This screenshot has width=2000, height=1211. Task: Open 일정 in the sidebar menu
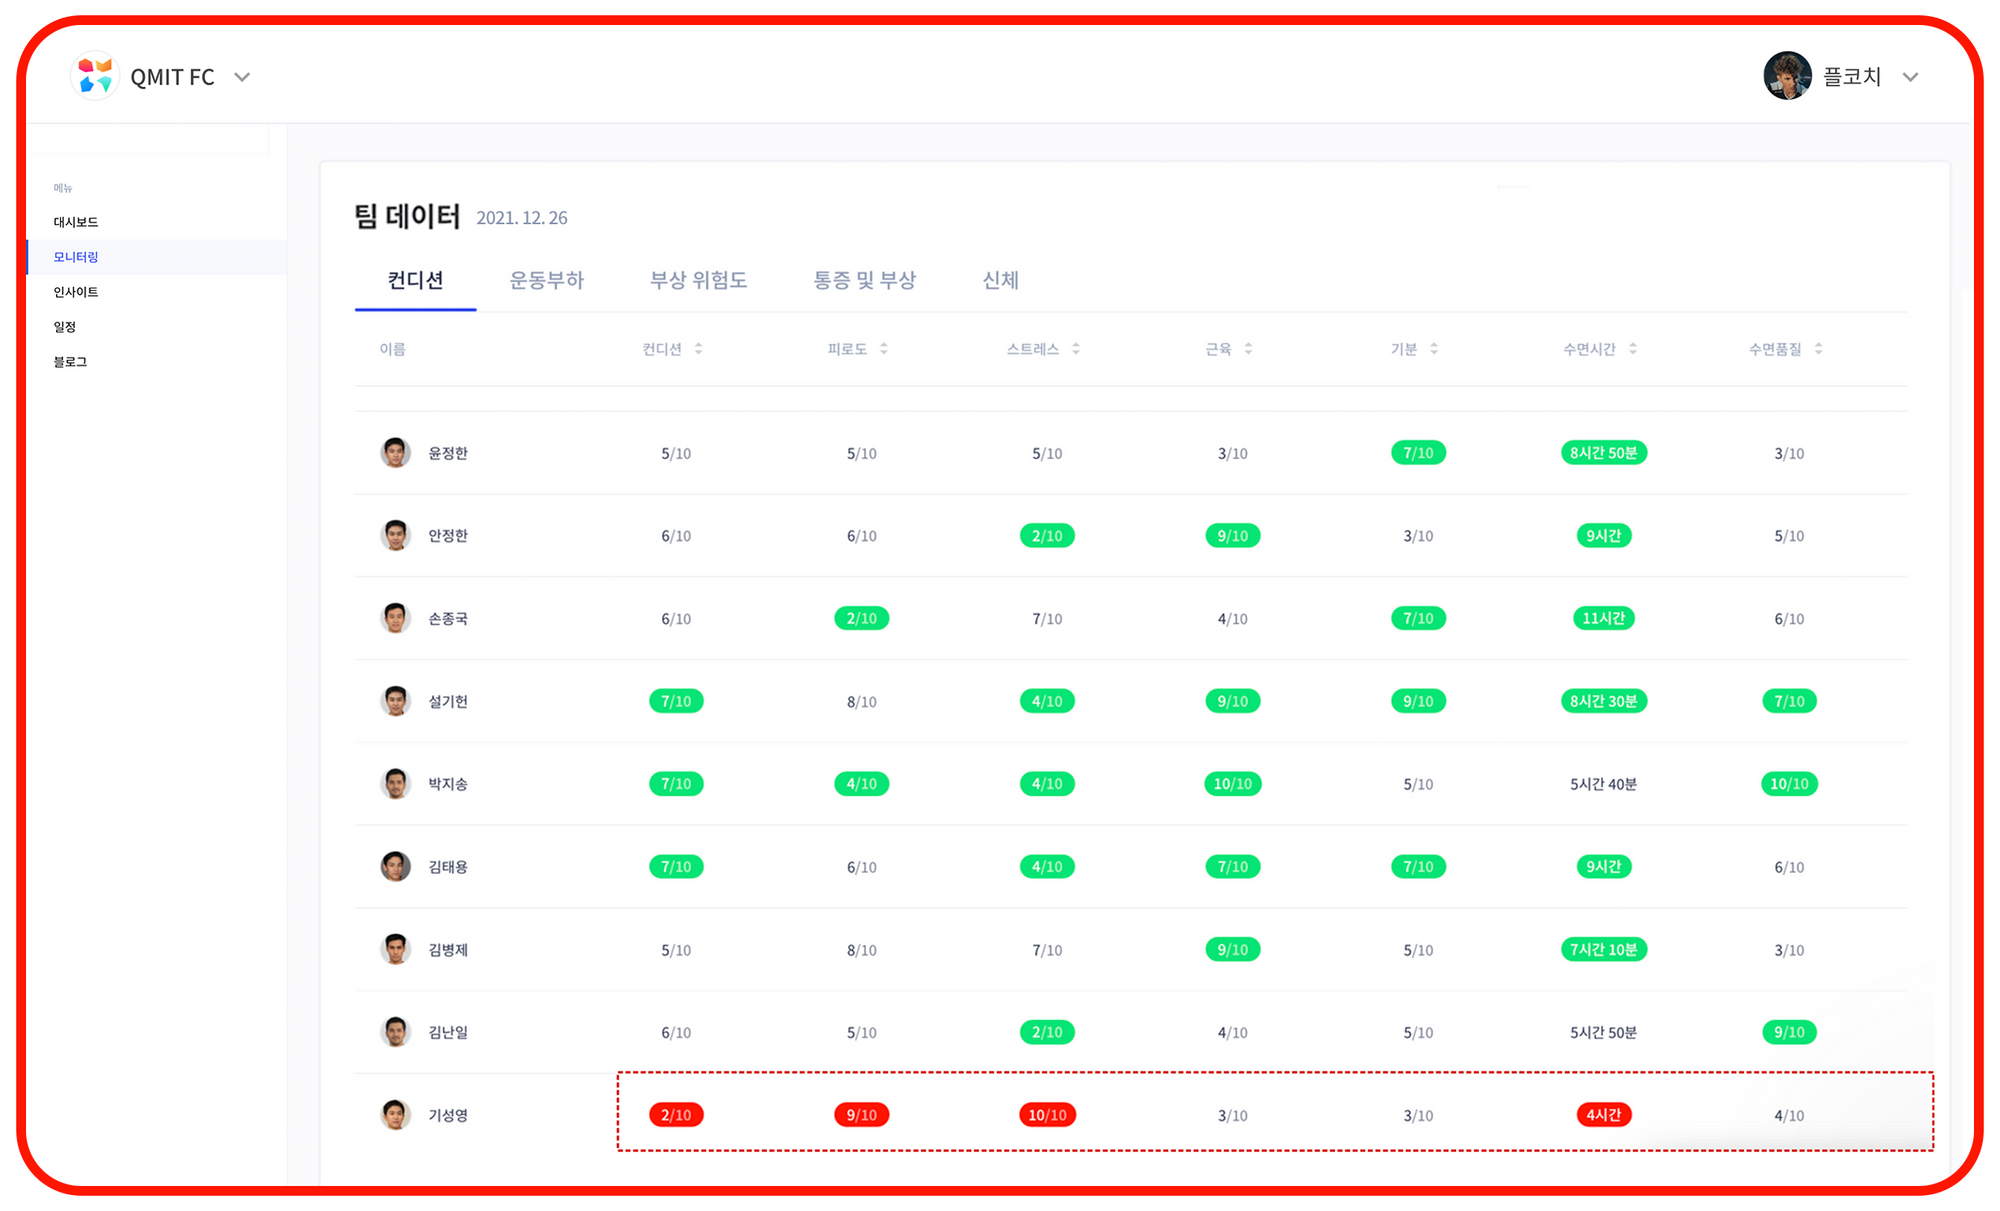(65, 327)
